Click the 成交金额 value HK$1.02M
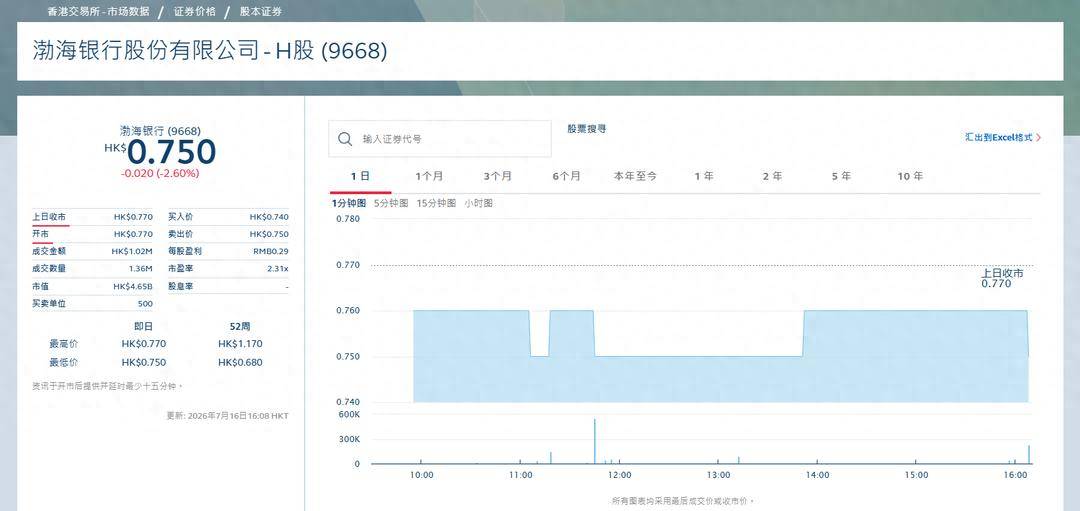The width and height of the screenshot is (1080, 511). coord(132,251)
